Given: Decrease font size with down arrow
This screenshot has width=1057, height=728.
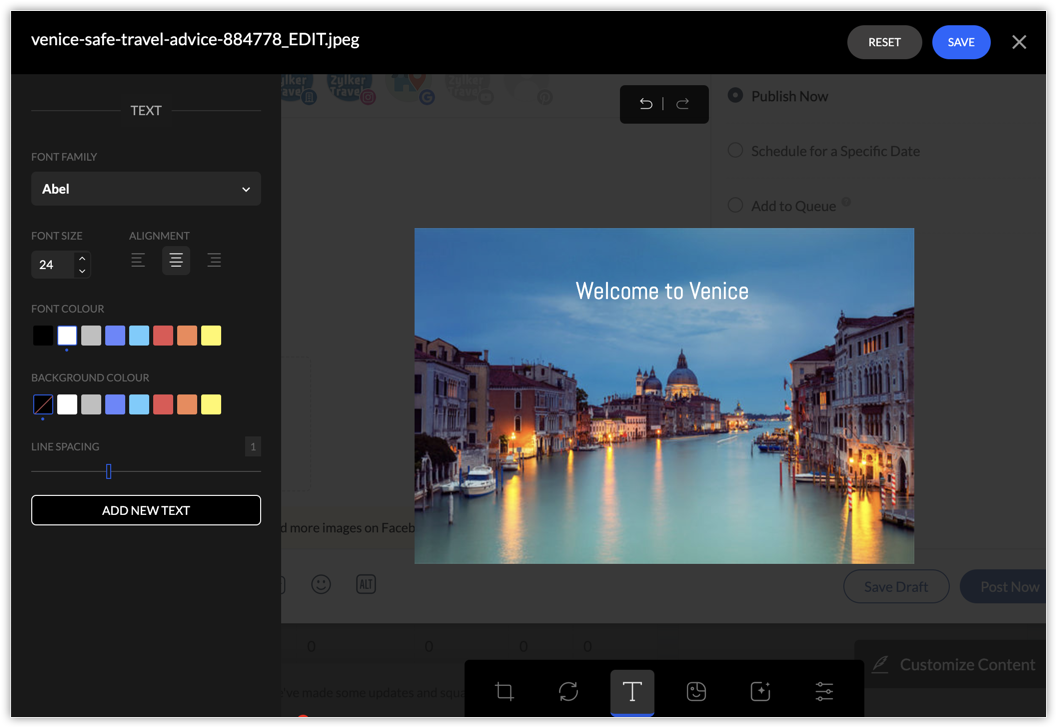Looking at the screenshot, I should pyautogui.click(x=82, y=271).
